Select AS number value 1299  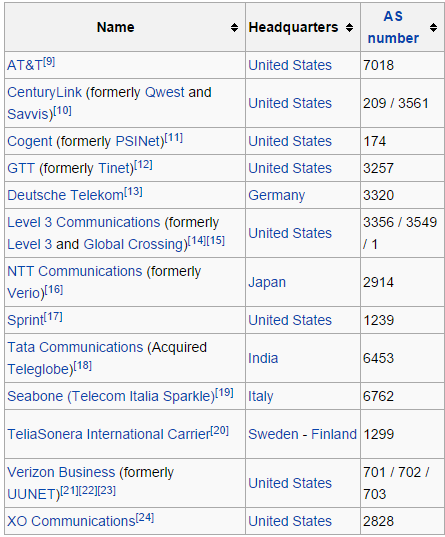[379, 434]
